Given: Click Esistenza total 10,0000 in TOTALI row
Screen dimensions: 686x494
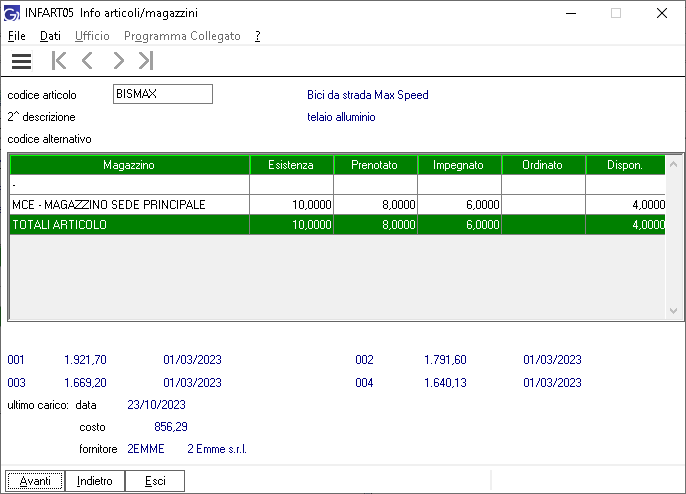Looking at the screenshot, I should pos(312,225).
